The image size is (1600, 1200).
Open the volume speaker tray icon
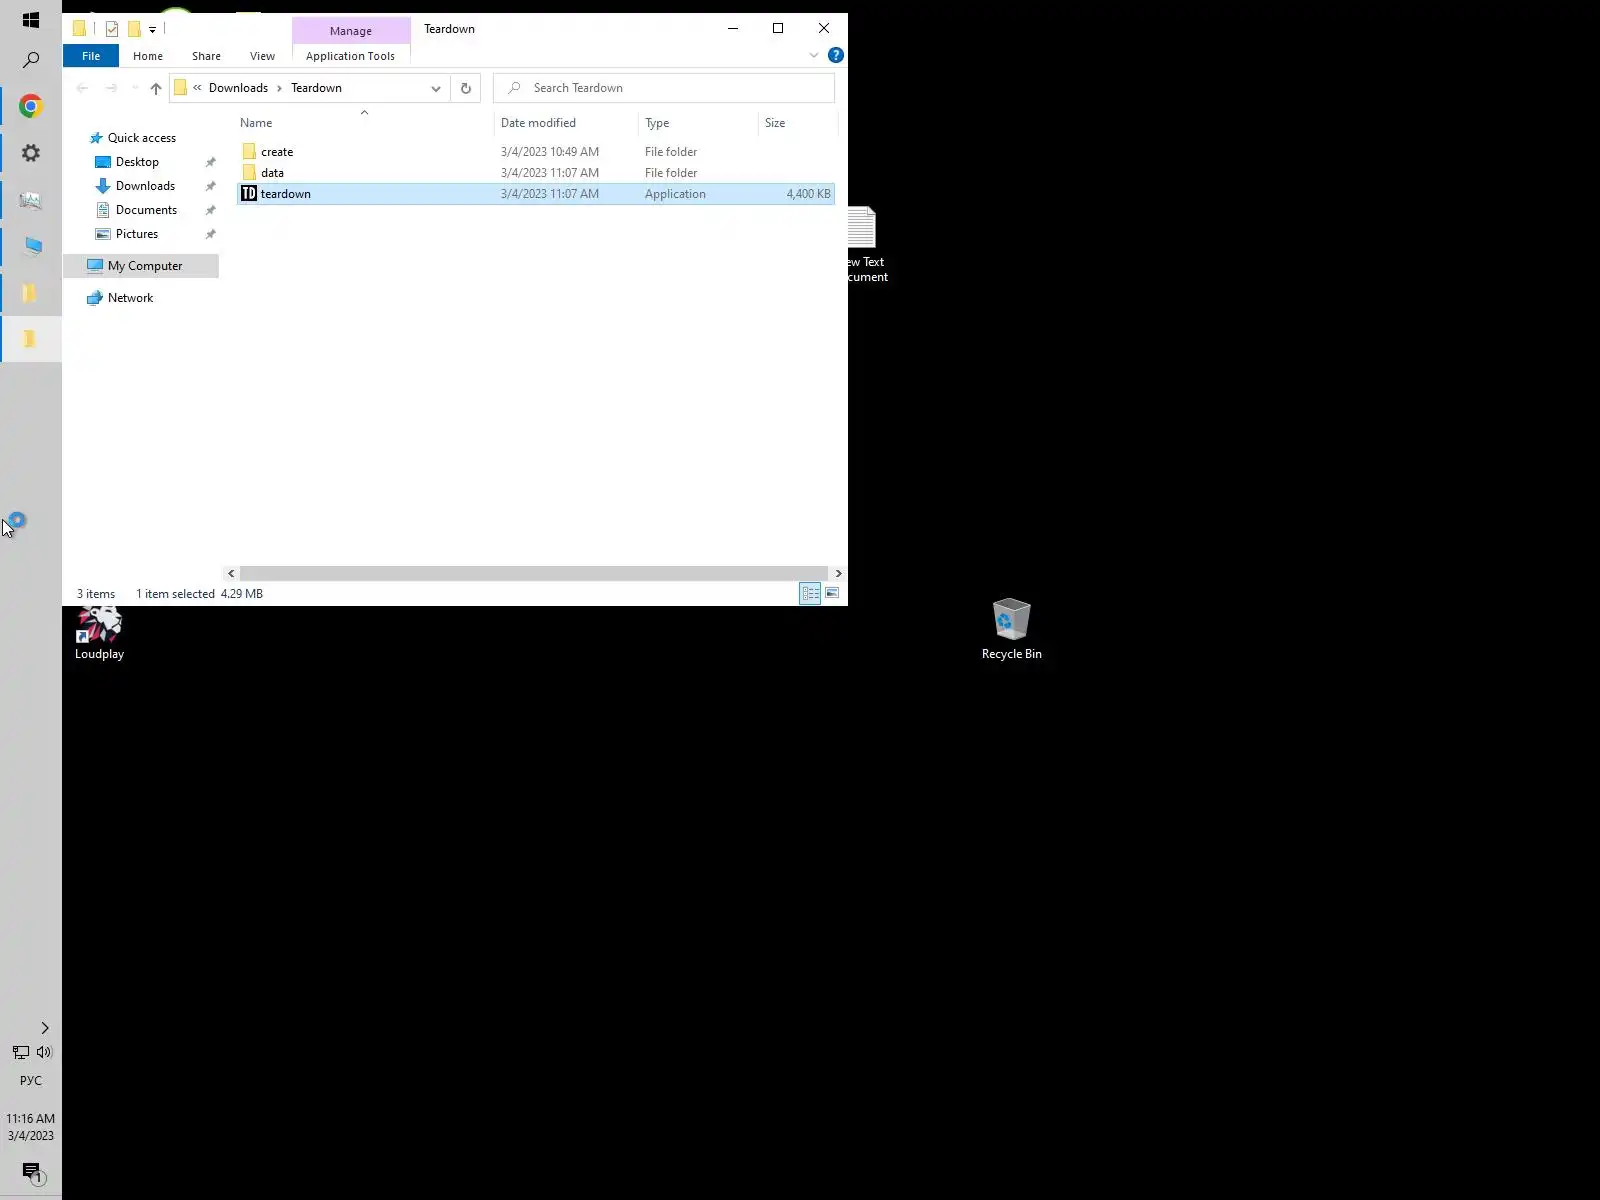coord(44,1052)
